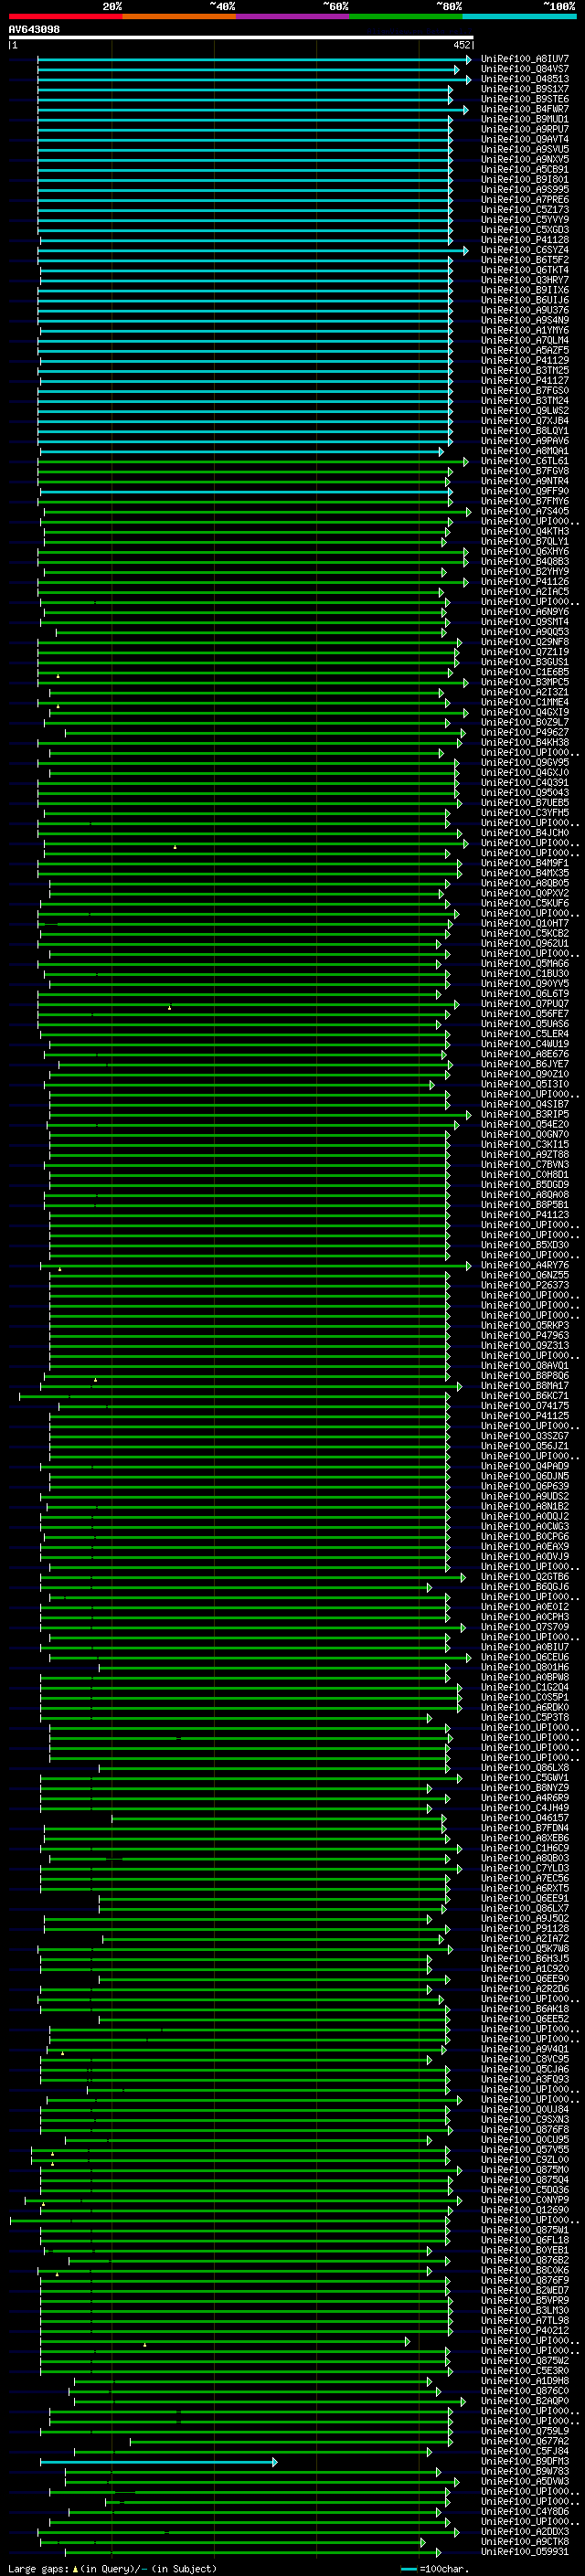Viewport: 585px width, 2576px height.
Task: Open hit UniRef100_A8IUV7
Action: tap(524, 59)
